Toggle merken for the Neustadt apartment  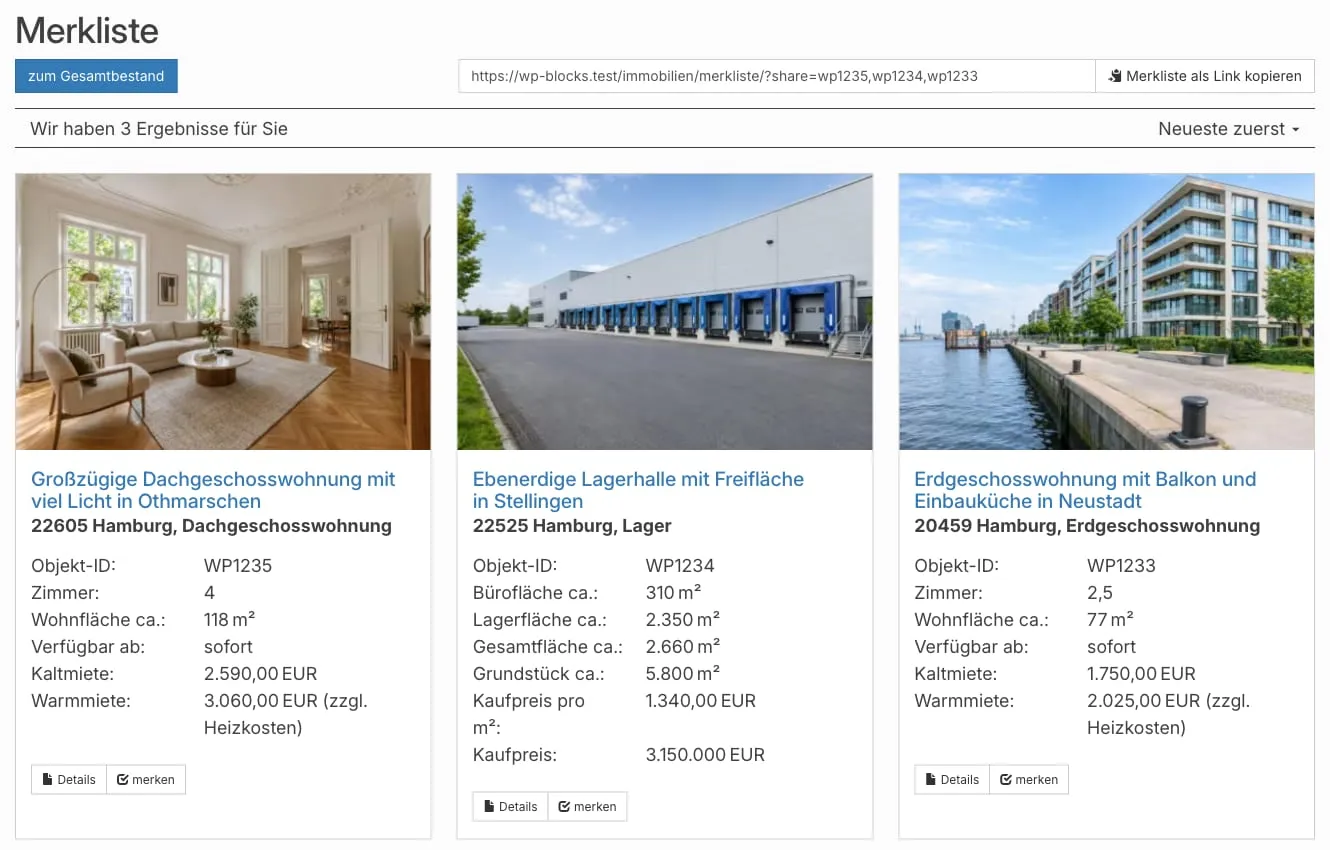pyautogui.click(x=1029, y=780)
